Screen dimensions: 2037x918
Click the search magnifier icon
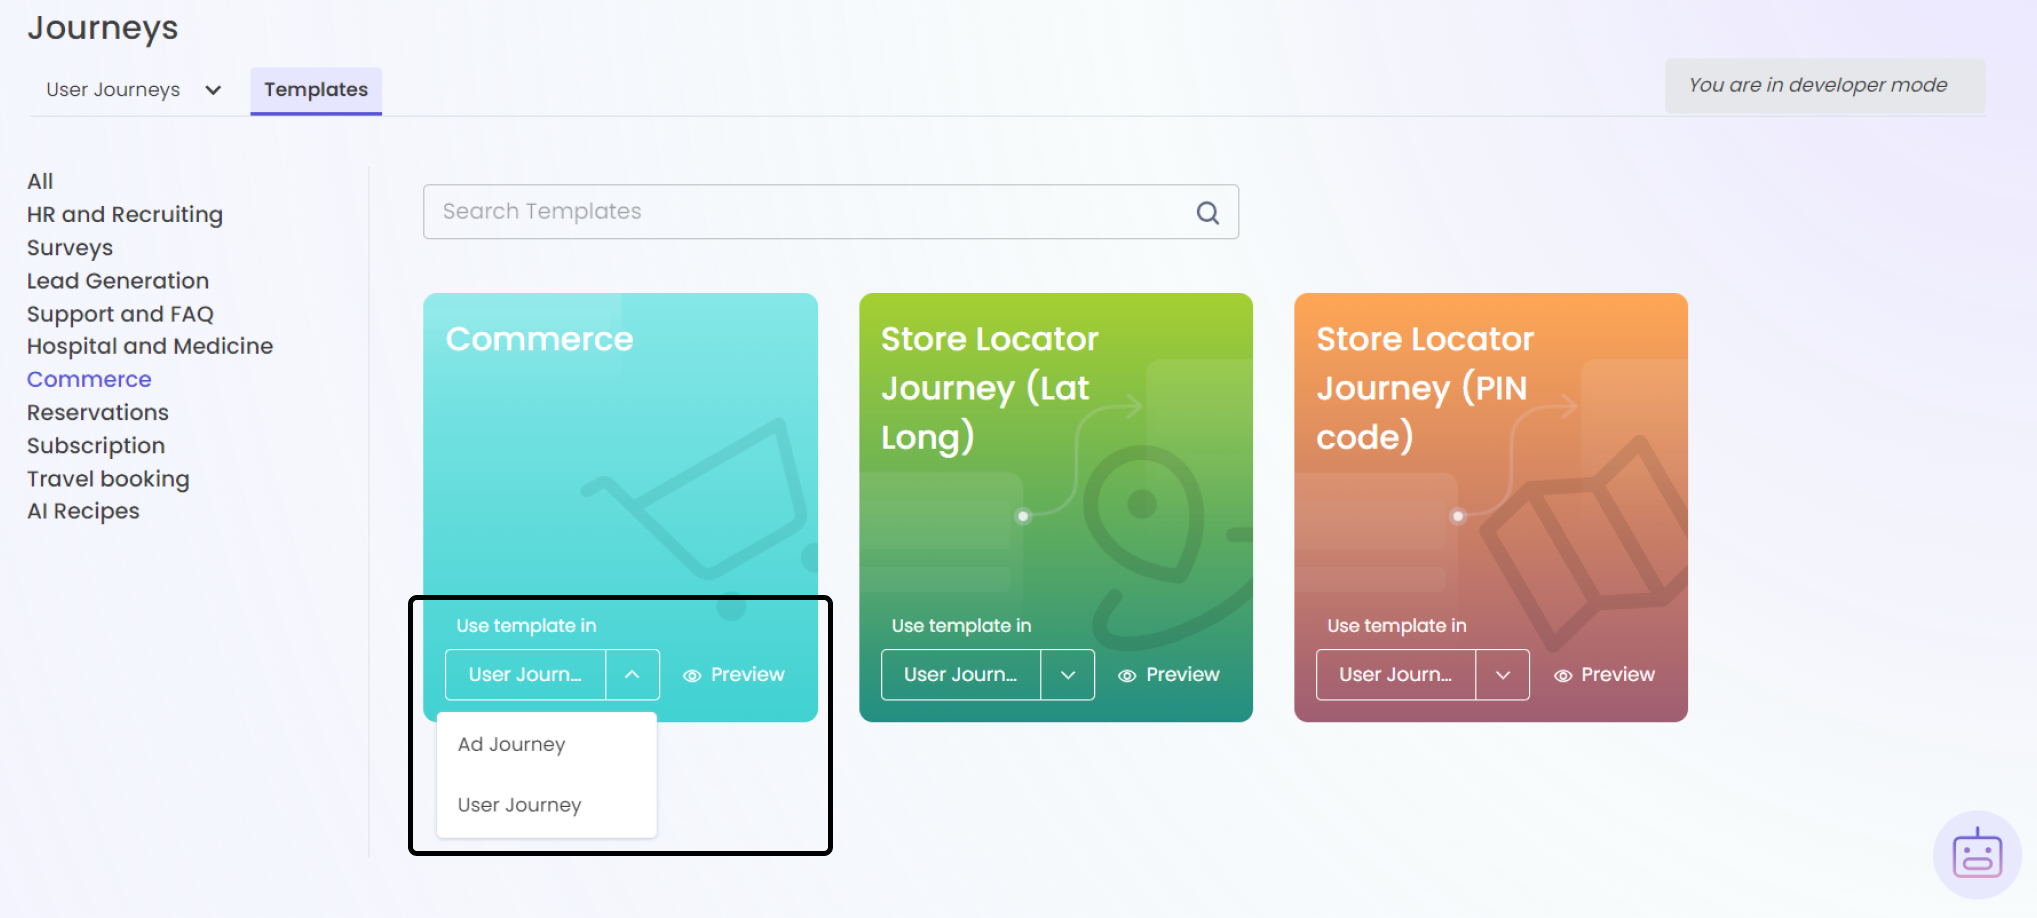click(1207, 213)
